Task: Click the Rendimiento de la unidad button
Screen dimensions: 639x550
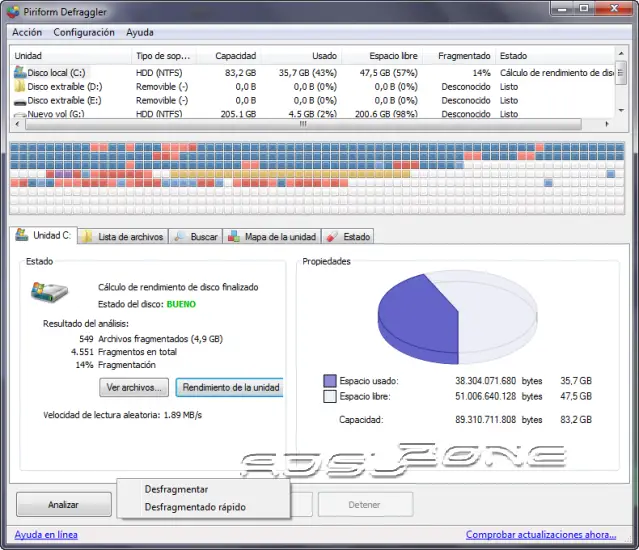Action: click(230, 387)
